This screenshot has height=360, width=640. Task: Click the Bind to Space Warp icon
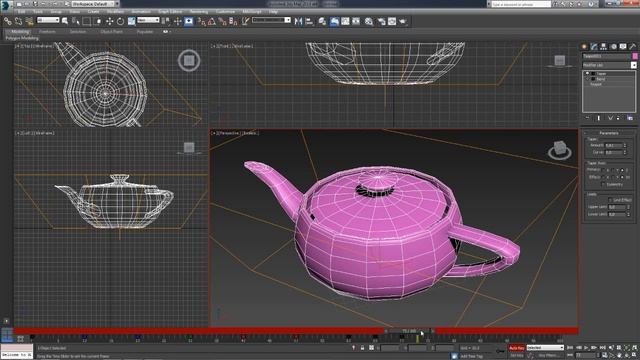29,21
